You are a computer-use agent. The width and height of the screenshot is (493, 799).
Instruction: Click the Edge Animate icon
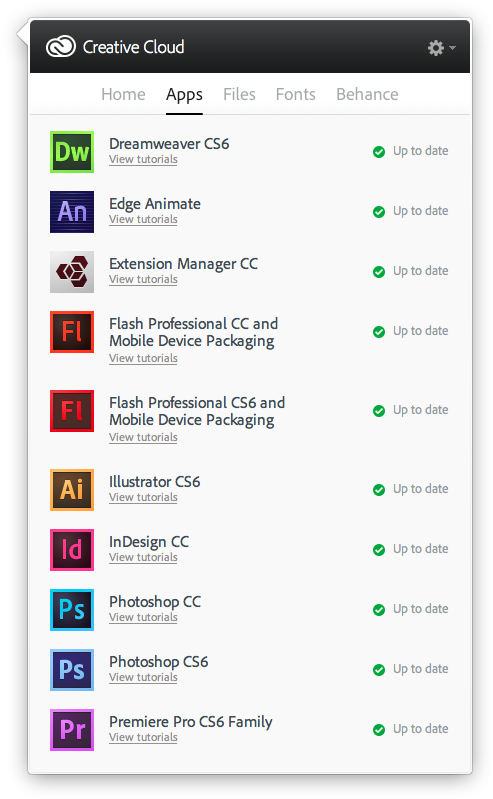pos(72,212)
